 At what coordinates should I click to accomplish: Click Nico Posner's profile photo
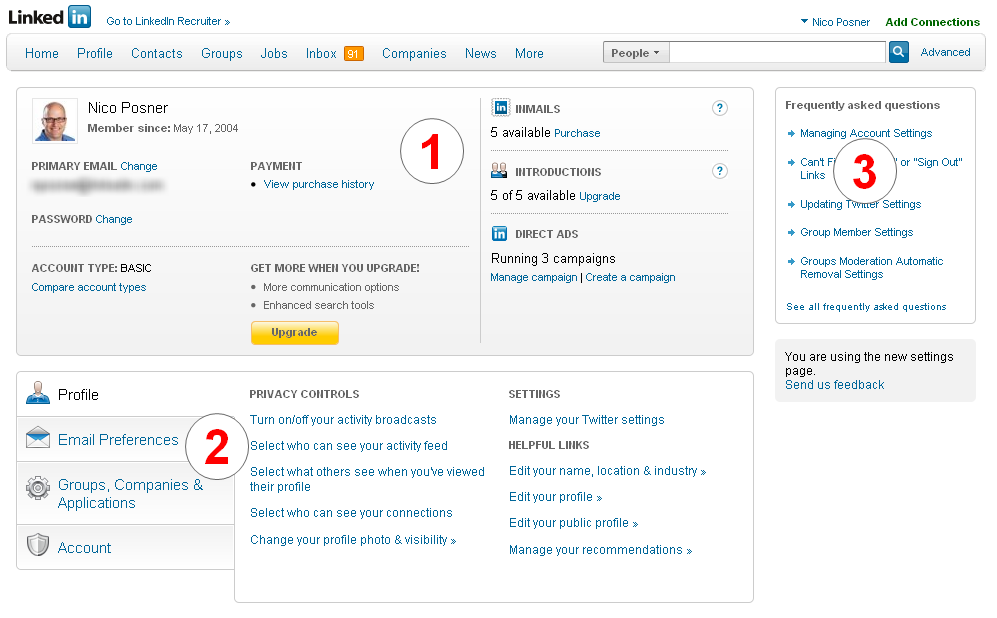[x=55, y=121]
